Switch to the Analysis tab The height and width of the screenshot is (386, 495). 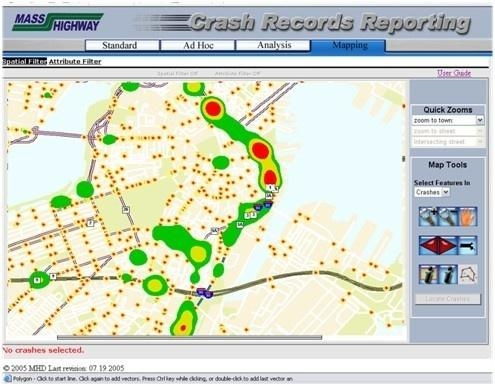click(274, 45)
